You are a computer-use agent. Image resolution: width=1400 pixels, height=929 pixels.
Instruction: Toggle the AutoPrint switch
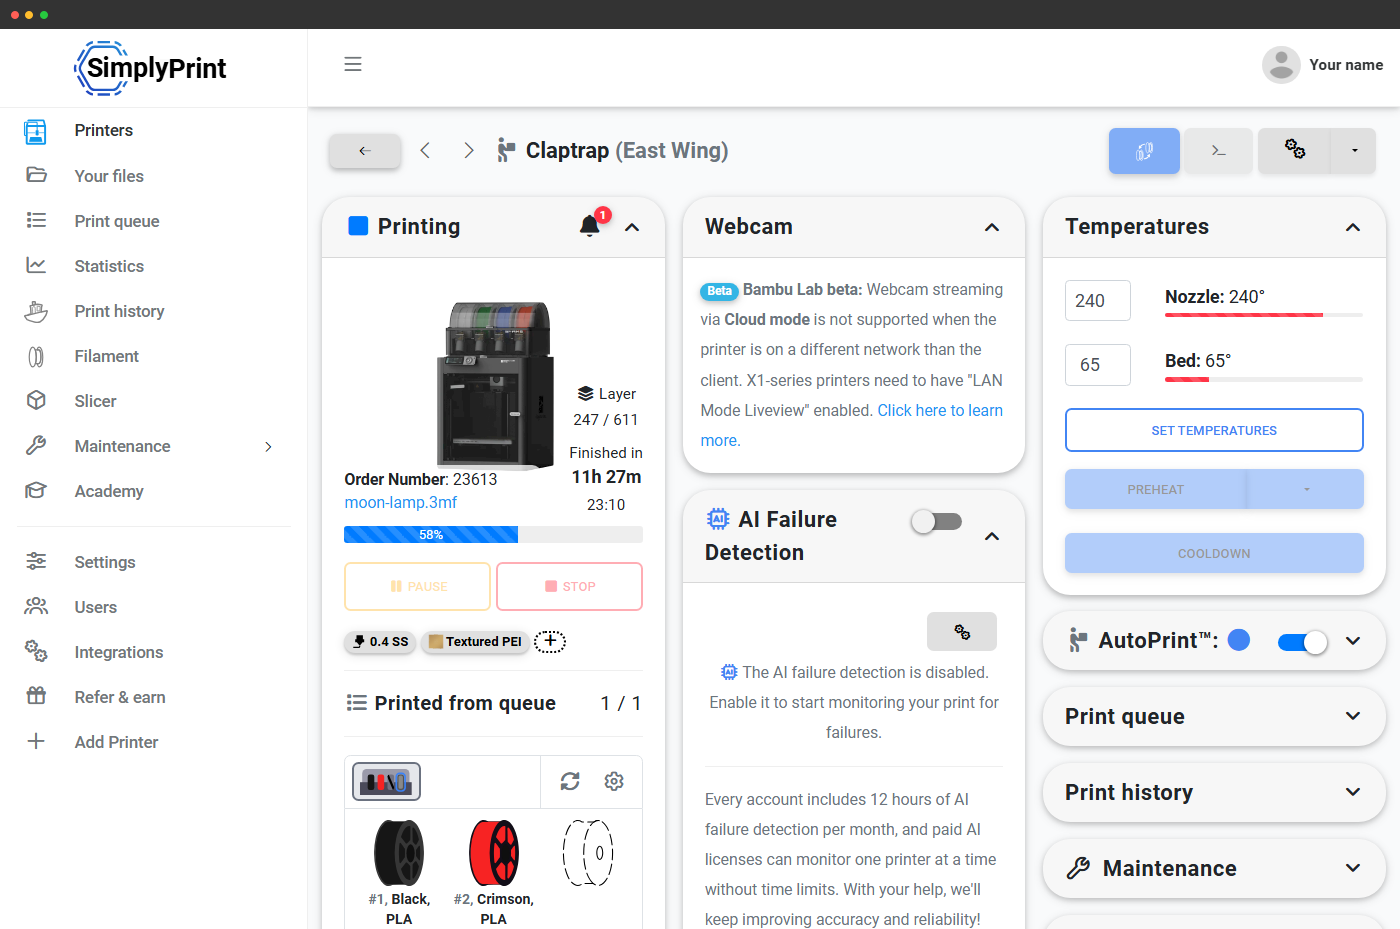pyautogui.click(x=1303, y=642)
